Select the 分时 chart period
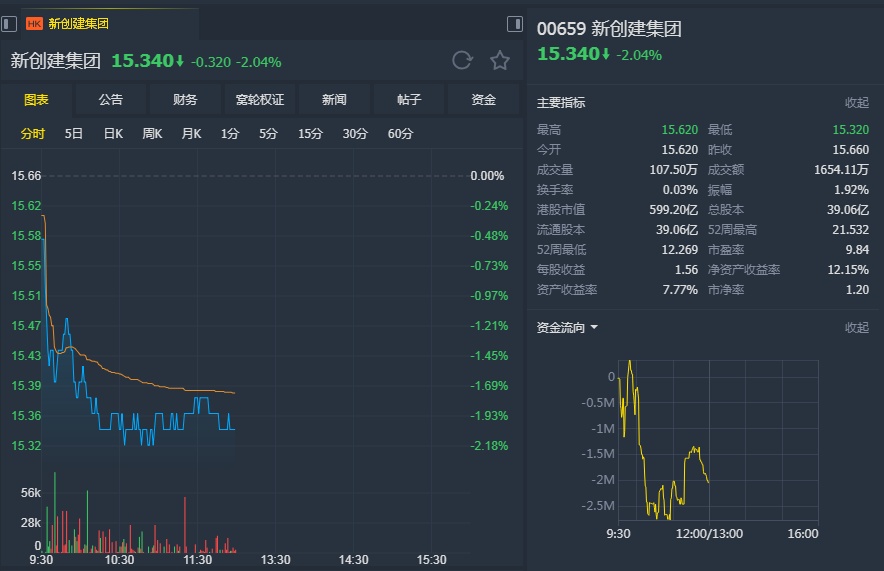This screenshot has width=884, height=571. tap(32, 134)
